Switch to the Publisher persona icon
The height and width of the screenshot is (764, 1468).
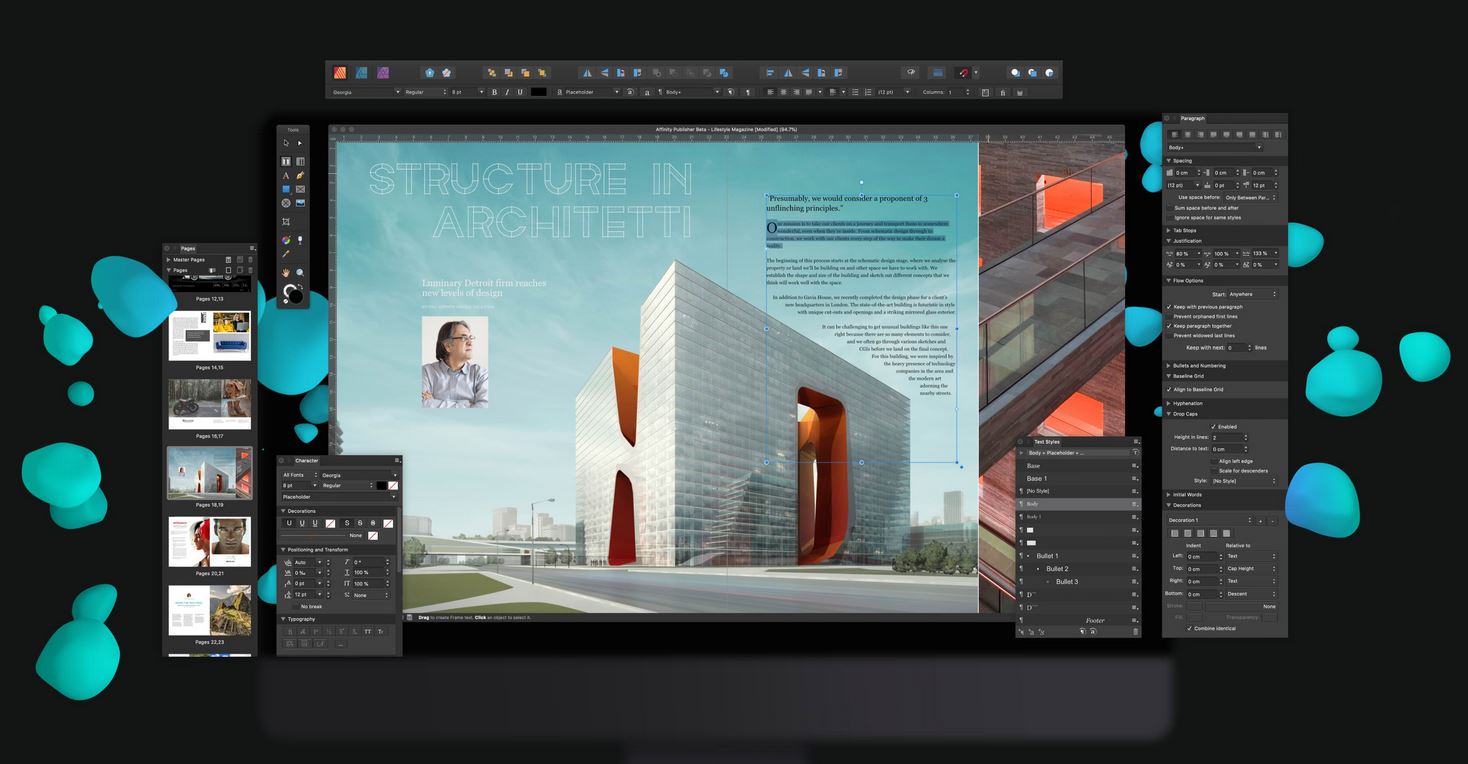(x=340, y=72)
